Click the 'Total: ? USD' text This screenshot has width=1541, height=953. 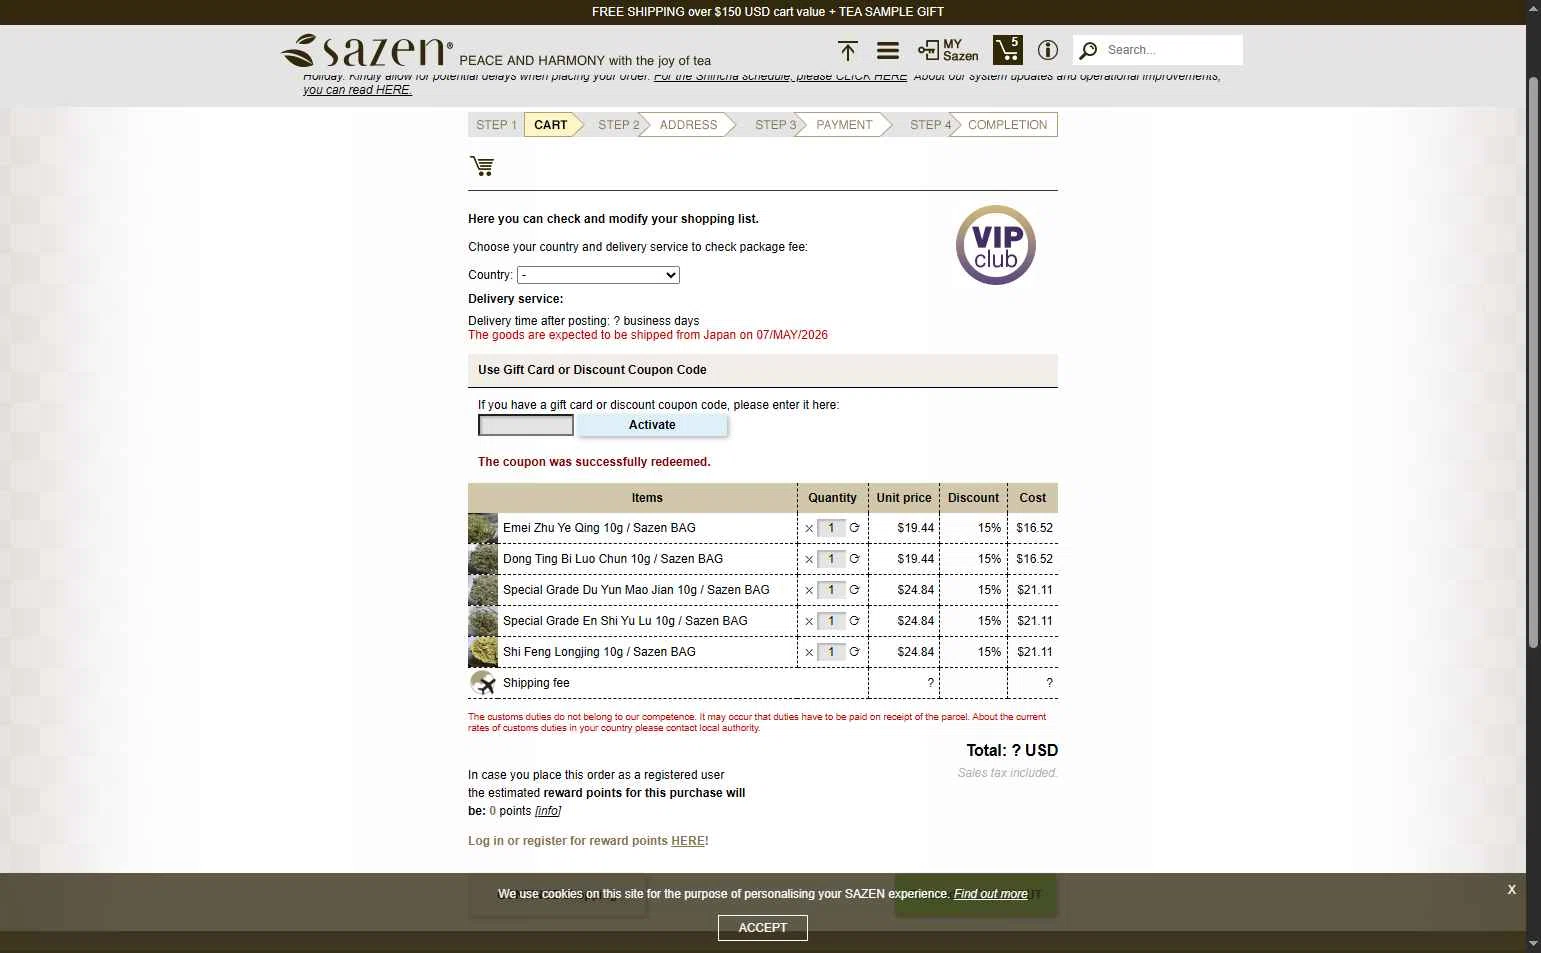1012,750
